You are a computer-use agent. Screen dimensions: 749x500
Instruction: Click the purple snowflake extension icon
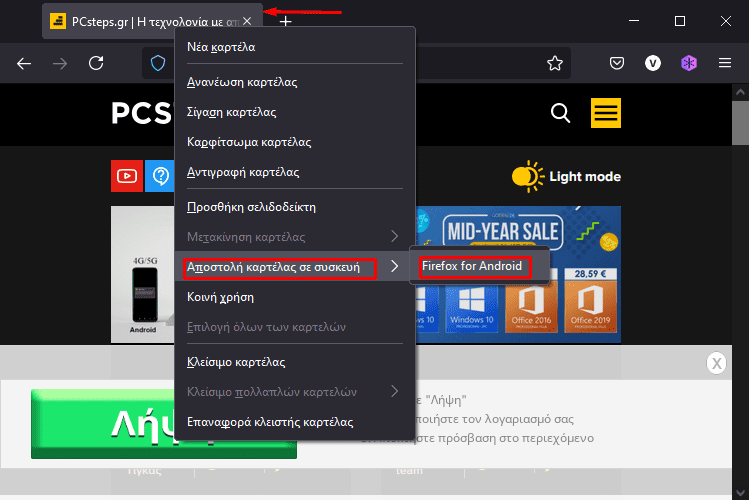689,63
